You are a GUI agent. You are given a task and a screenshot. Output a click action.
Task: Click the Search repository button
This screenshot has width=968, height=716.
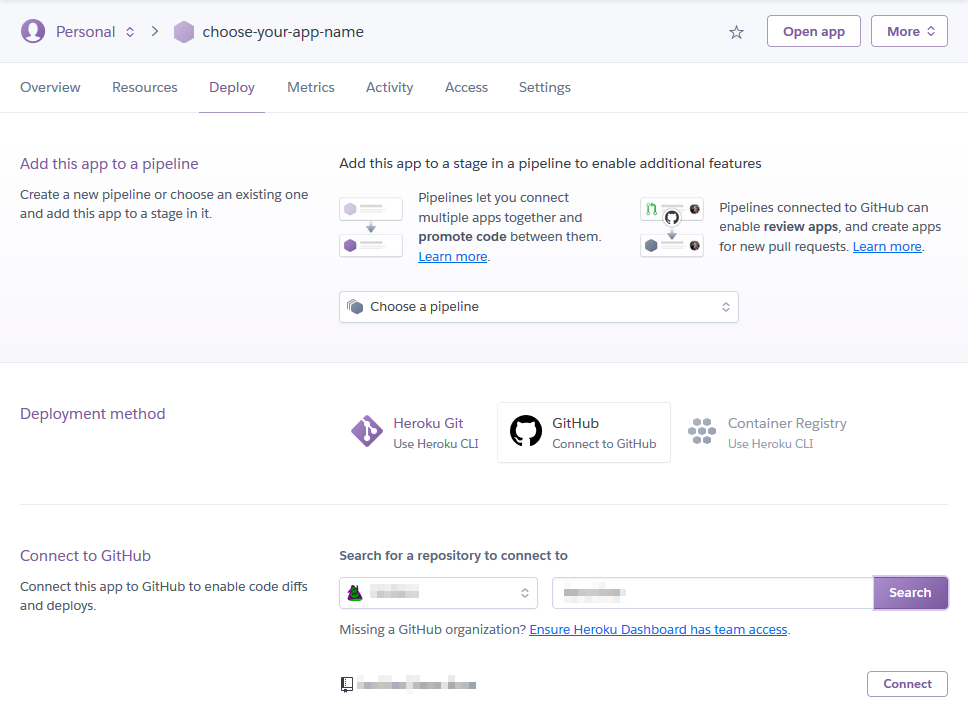[910, 593]
